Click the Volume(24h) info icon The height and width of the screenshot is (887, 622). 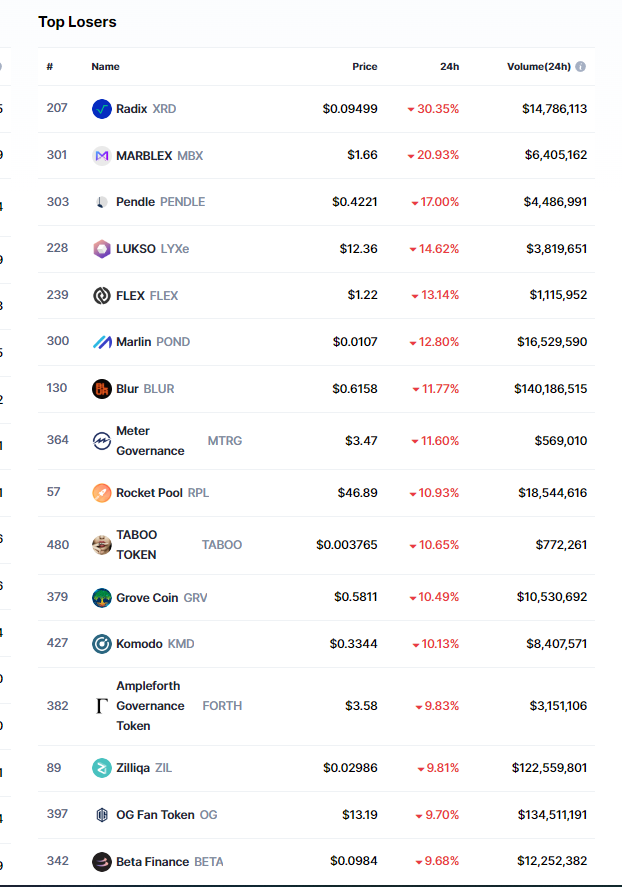(x=581, y=67)
